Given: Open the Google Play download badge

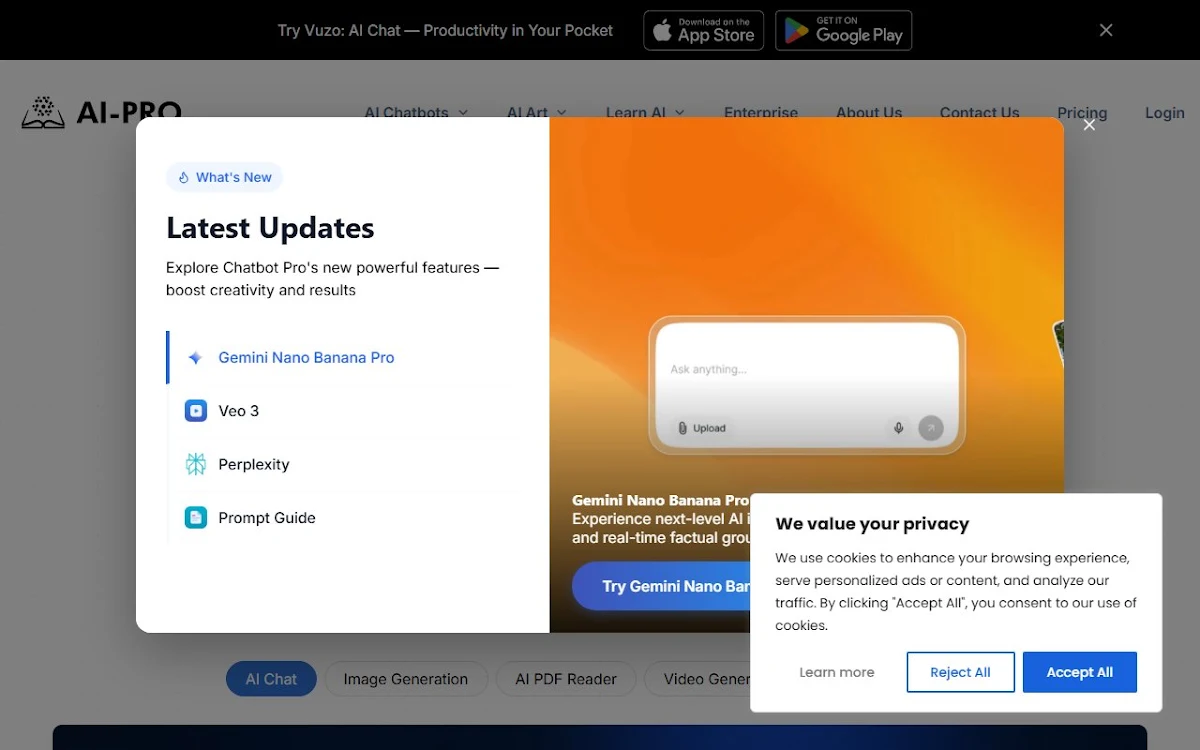Looking at the screenshot, I should 843,30.
